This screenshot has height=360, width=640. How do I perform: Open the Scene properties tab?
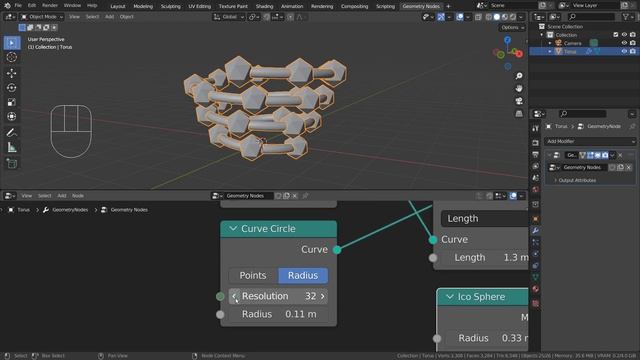(x=536, y=178)
